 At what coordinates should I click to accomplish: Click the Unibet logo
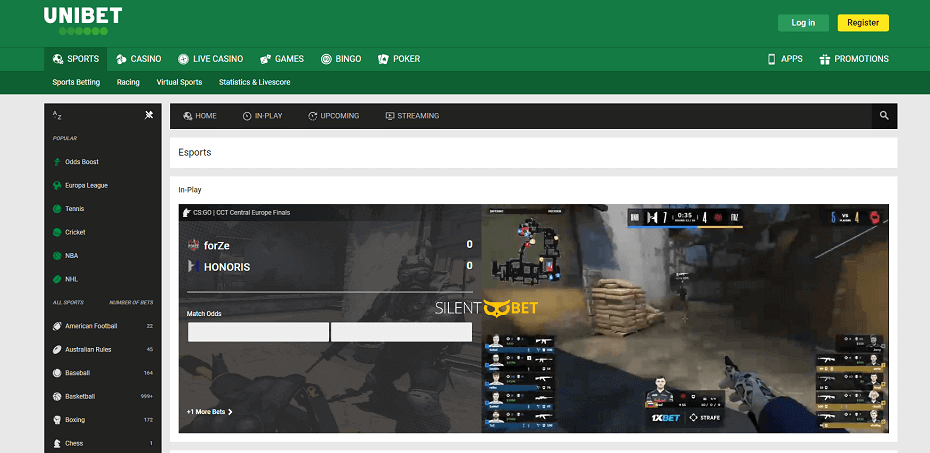pyautogui.click(x=83, y=21)
